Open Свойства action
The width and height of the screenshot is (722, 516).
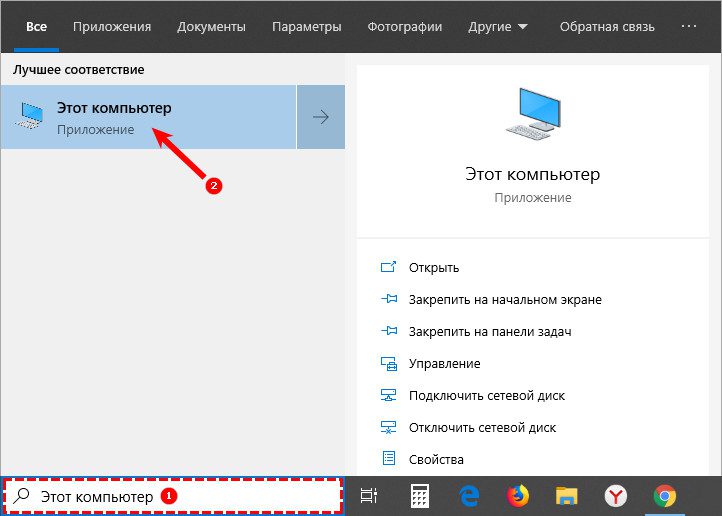pyautogui.click(x=436, y=459)
